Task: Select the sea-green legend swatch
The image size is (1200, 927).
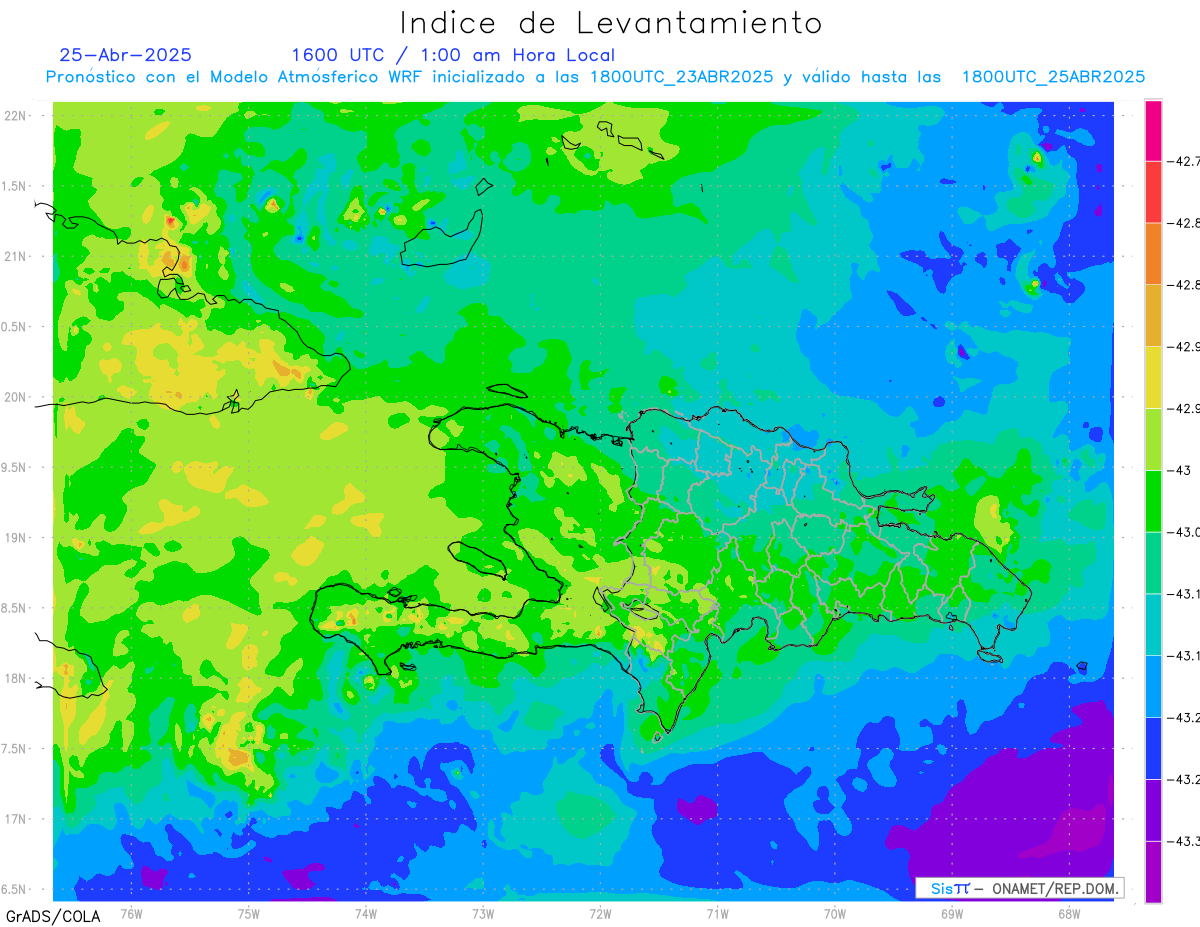Action: (x=1153, y=562)
